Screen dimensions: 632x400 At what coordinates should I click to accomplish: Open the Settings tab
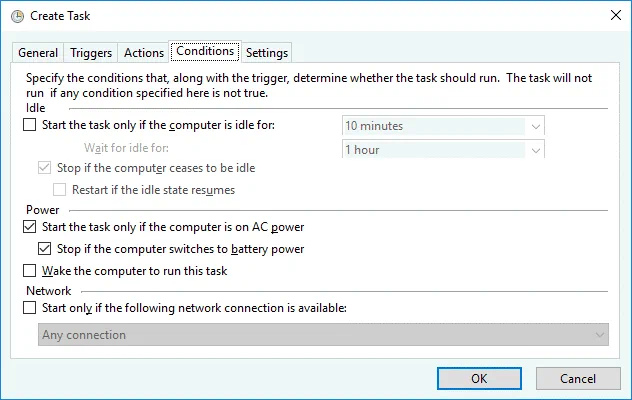pyautogui.click(x=267, y=53)
